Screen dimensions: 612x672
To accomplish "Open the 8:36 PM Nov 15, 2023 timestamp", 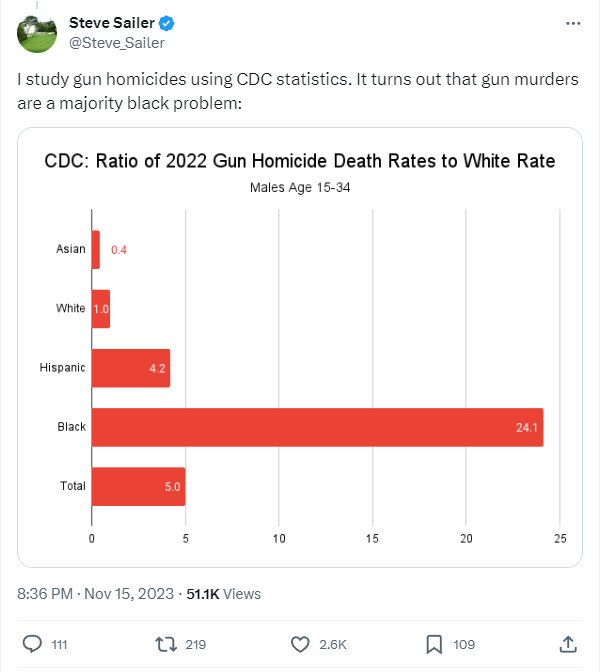I will [95, 594].
